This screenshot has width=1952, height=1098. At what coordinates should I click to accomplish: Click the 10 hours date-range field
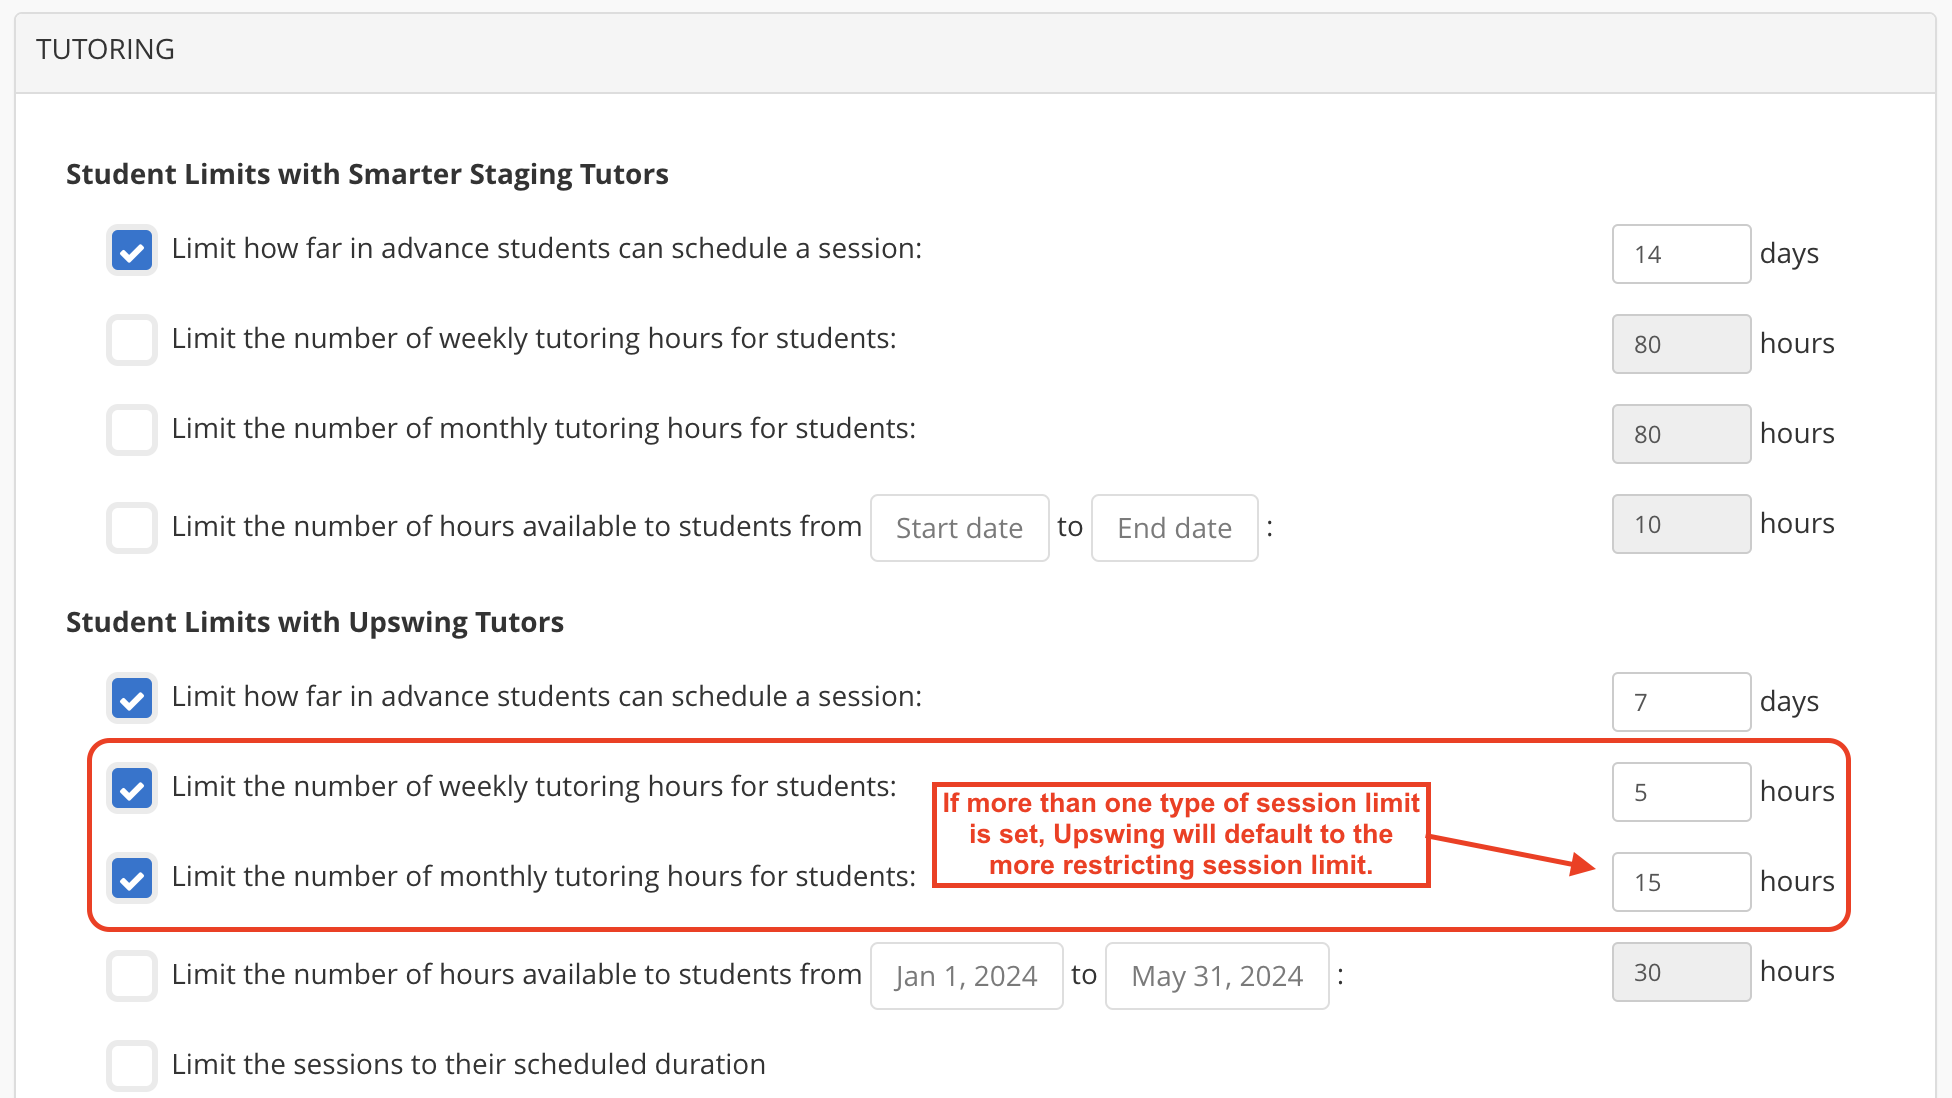click(x=1681, y=524)
